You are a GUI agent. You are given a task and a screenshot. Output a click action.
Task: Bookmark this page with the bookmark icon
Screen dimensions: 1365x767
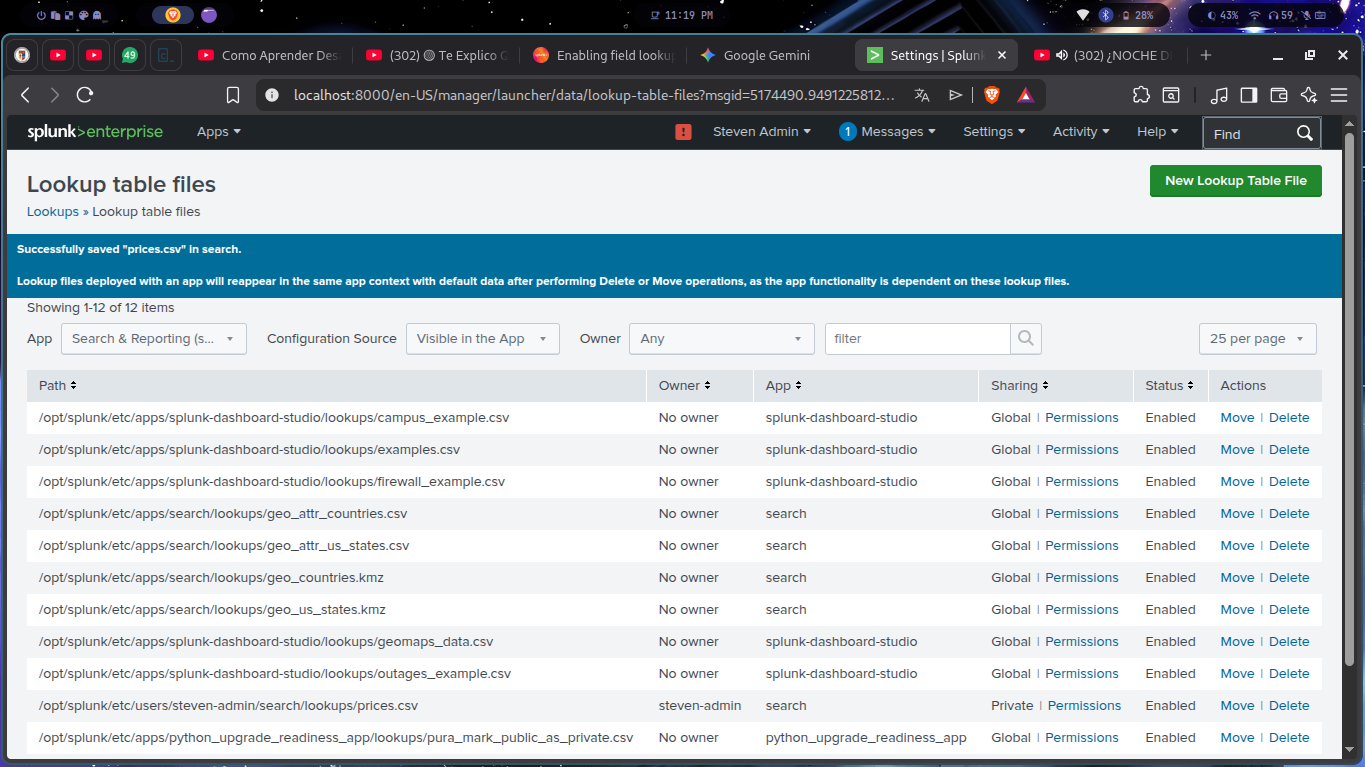point(233,95)
